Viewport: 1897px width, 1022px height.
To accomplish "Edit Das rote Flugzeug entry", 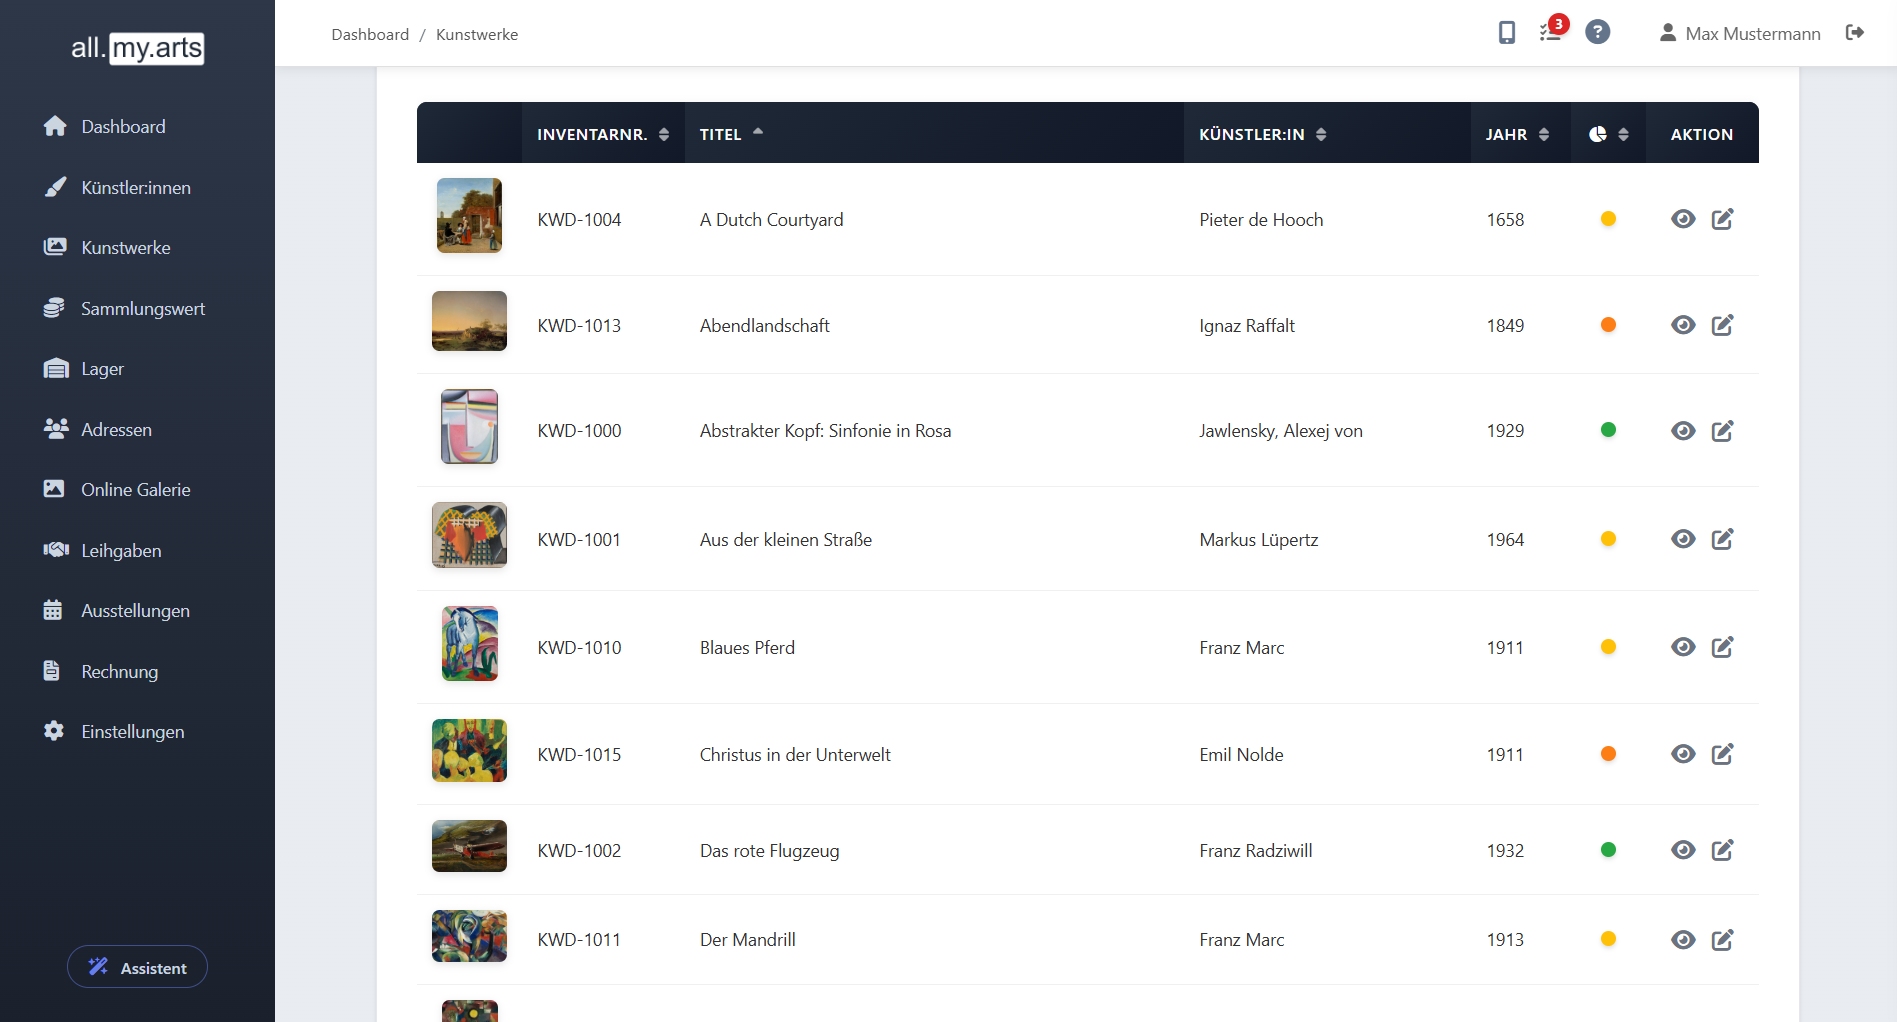I will click(x=1722, y=850).
